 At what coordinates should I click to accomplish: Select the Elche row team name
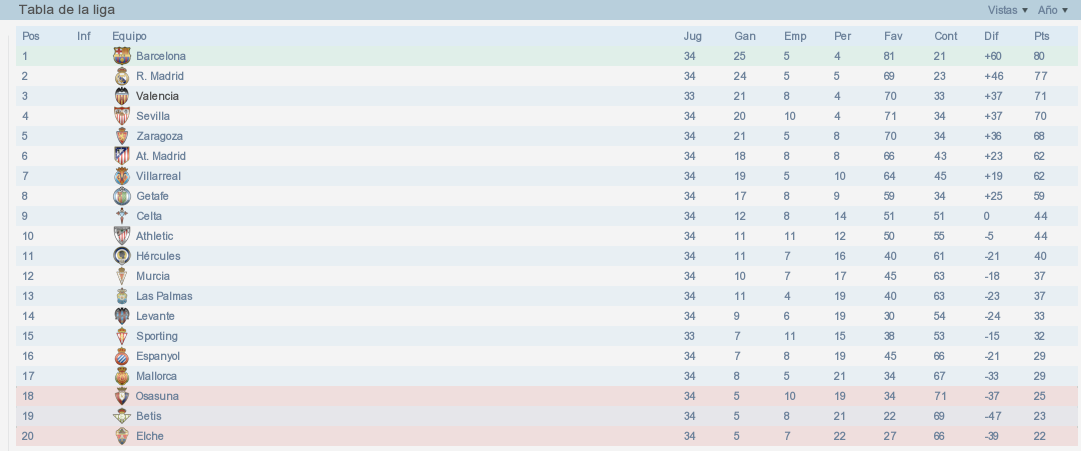point(150,436)
